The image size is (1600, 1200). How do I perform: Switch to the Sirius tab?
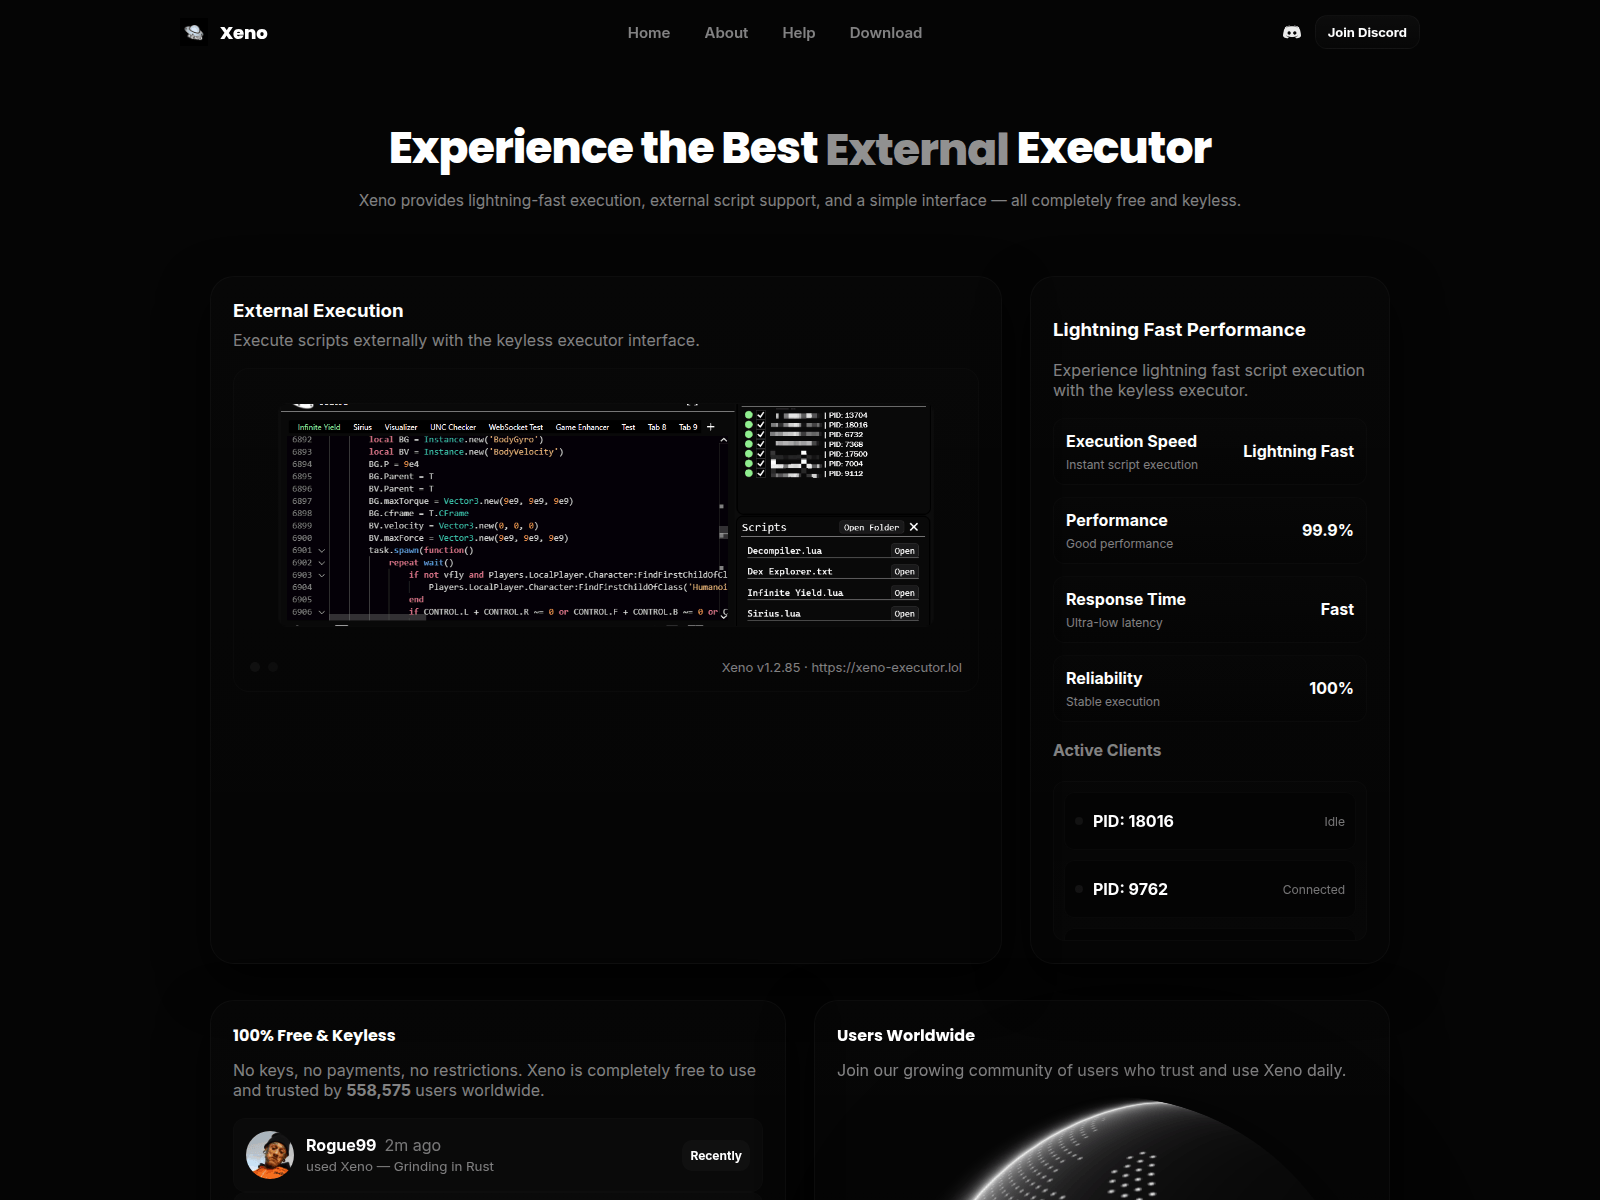[x=362, y=427]
